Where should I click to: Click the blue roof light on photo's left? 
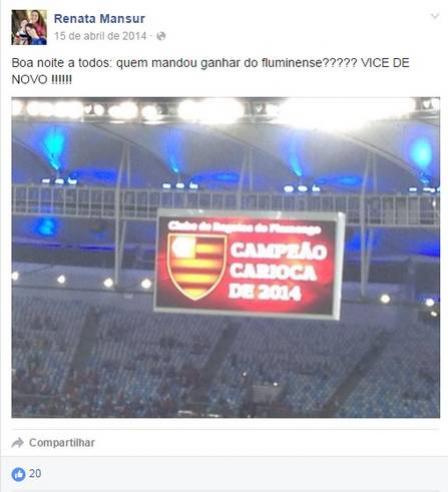click(53, 147)
